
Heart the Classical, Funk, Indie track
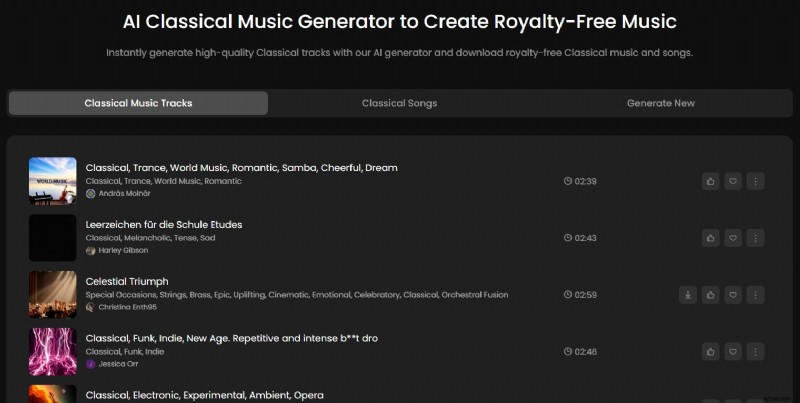click(733, 352)
